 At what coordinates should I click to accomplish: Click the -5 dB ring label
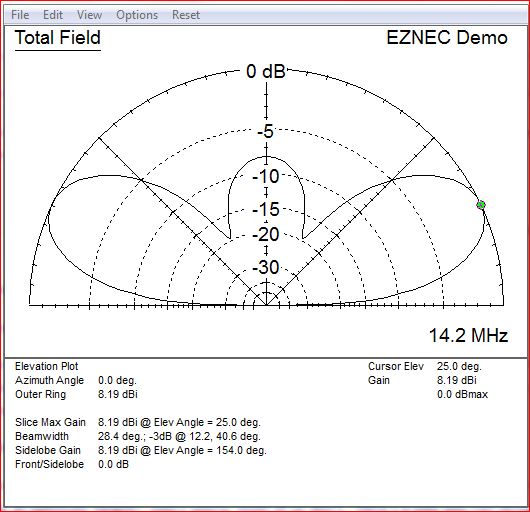[265, 131]
